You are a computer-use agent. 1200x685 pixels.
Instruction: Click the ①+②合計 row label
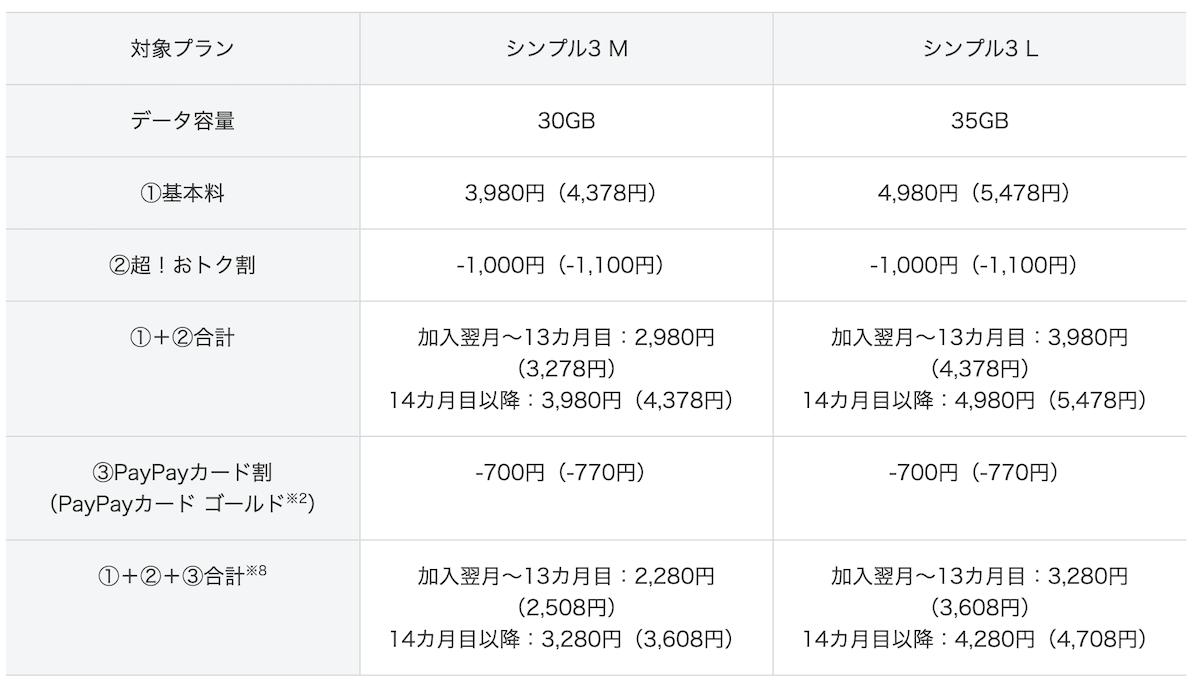(182, 338)
